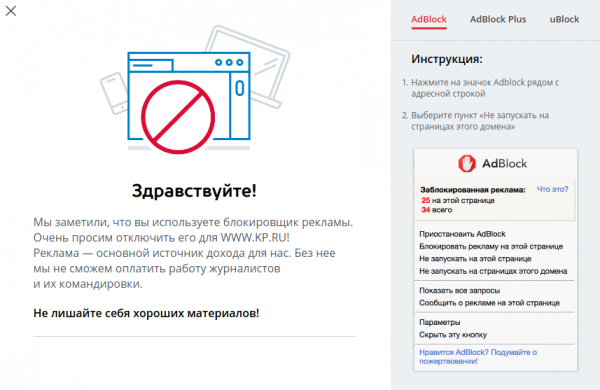
Task: Click 'Не лишайте себя хороших материалов!' text
Action: point(146,313)
